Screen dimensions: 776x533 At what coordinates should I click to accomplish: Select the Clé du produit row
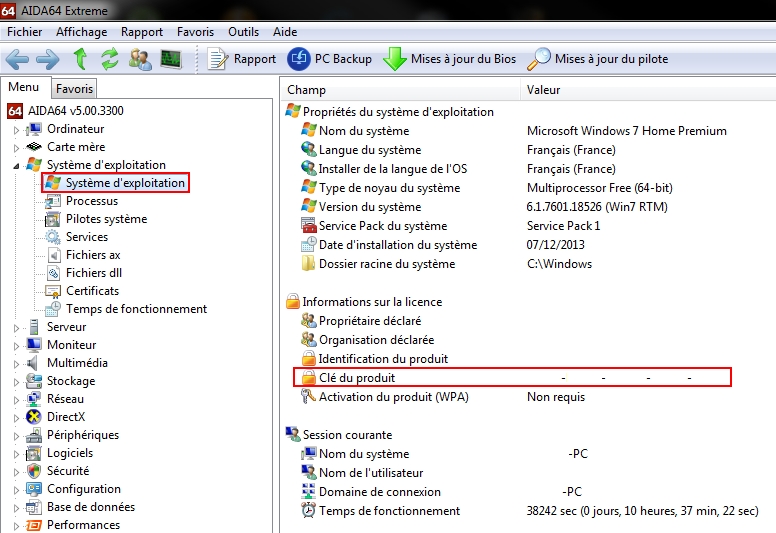[x=512, y=377]
